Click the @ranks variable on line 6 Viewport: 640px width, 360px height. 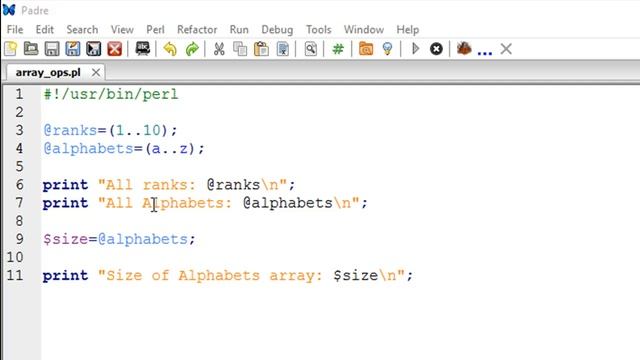[233, 185]
